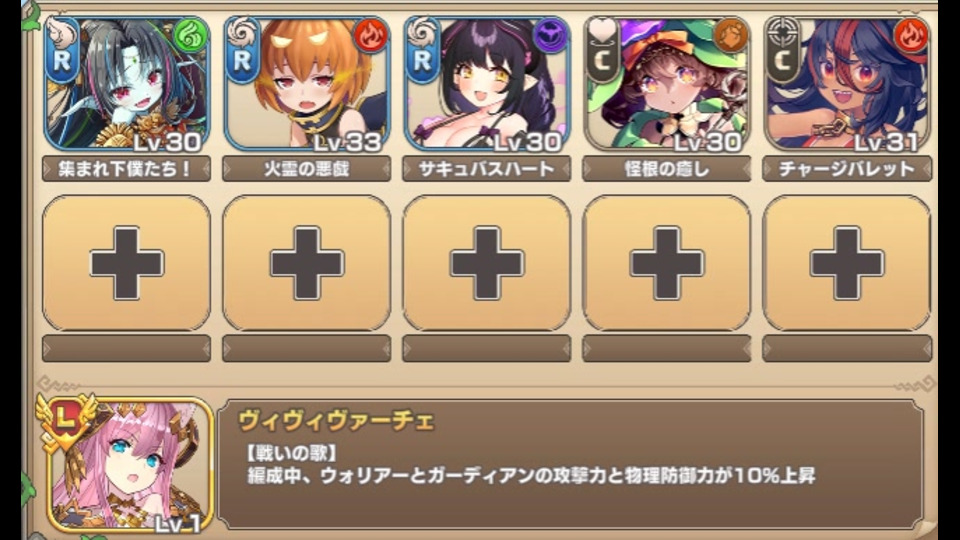The width and height of the screenshot is (960, 540).
Task: Select the orange-haired Lv33 character card
Action: point(307,83)
